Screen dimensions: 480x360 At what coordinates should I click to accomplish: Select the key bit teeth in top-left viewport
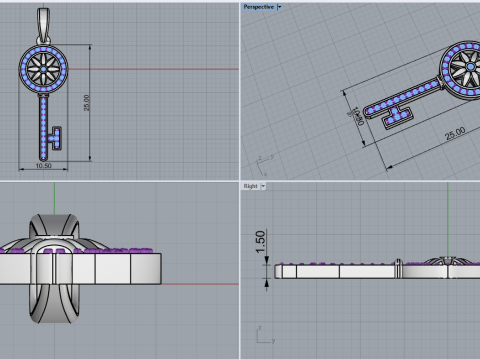coord(55,138)
